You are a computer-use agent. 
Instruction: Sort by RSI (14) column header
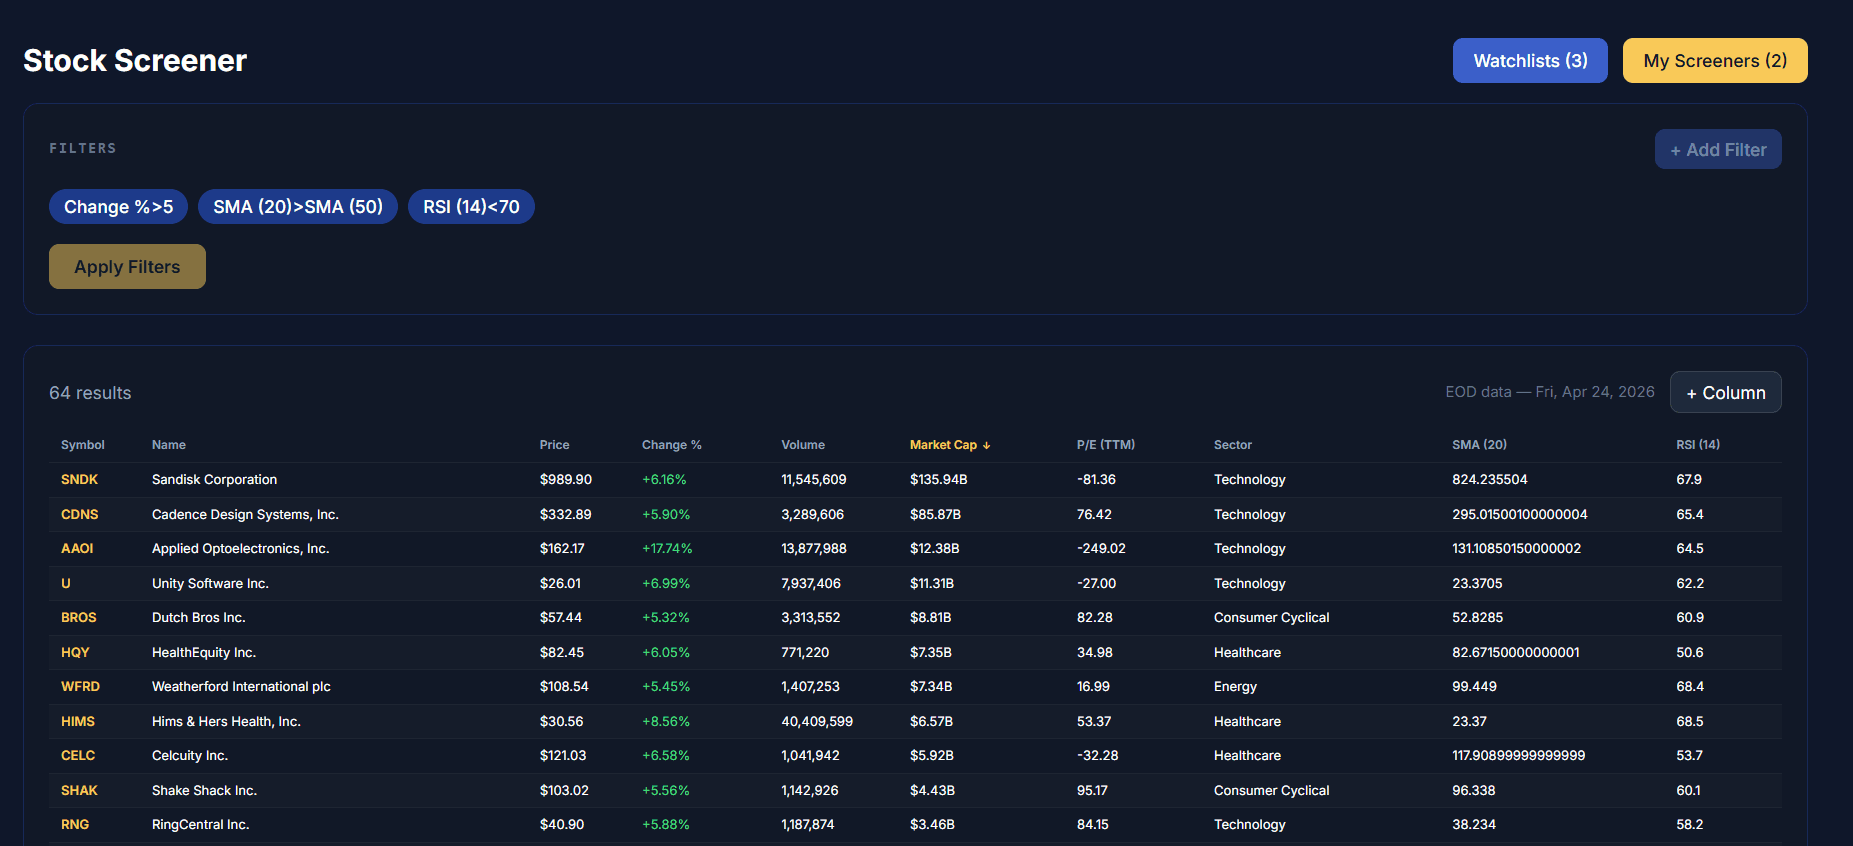coord(1698,445)
